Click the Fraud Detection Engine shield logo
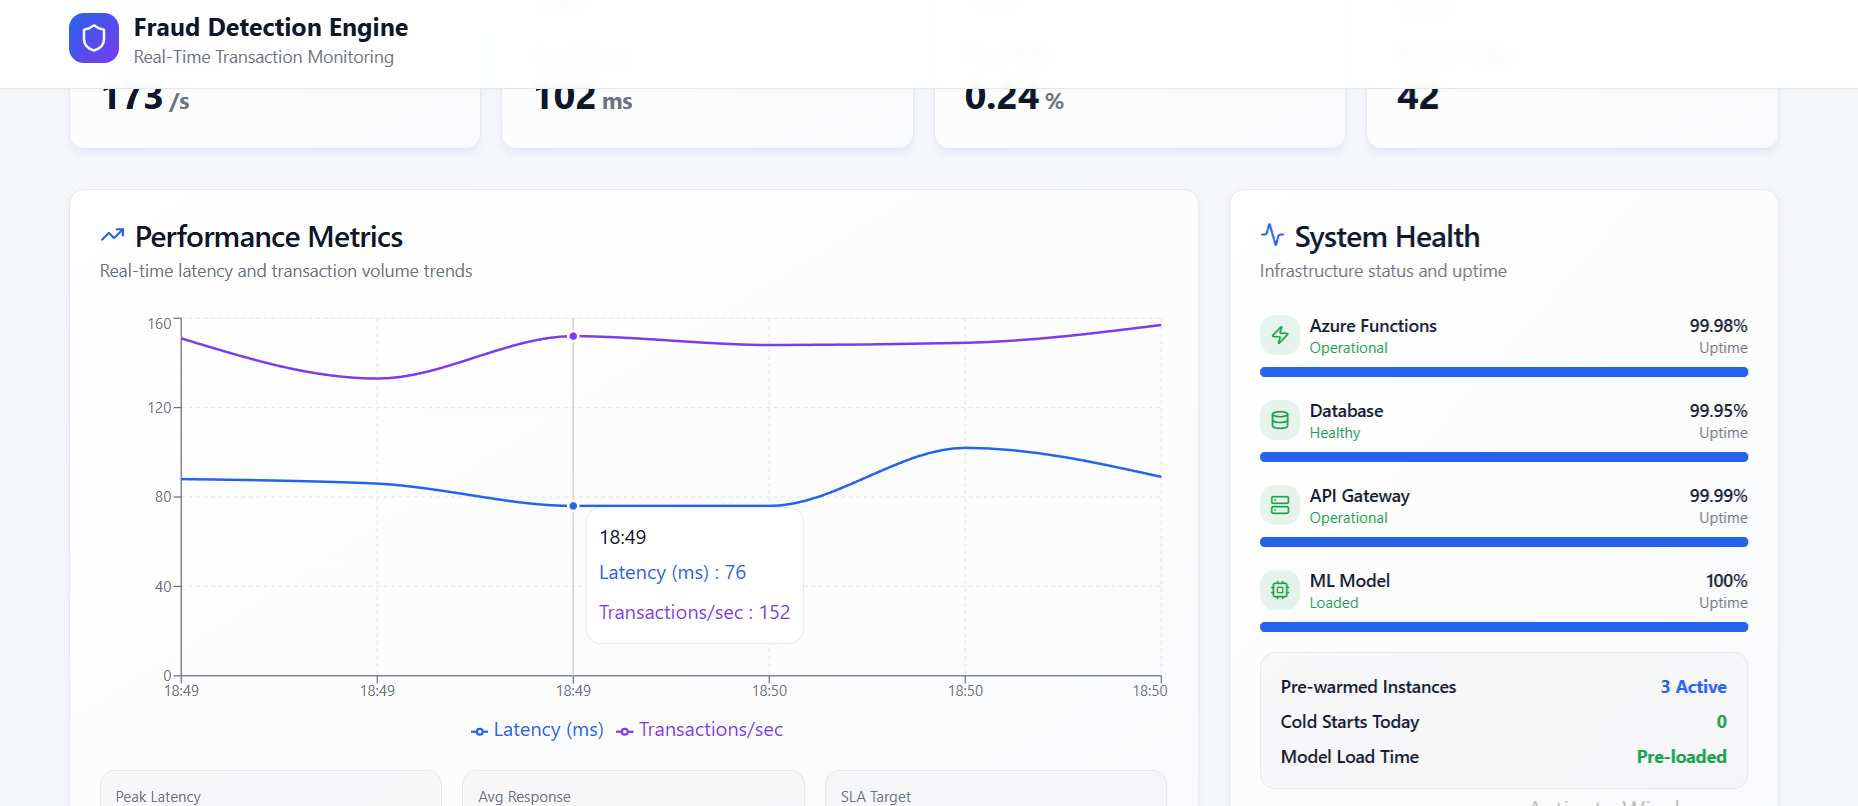Viewport: 1858px width, 806px height. coord(94,38)
